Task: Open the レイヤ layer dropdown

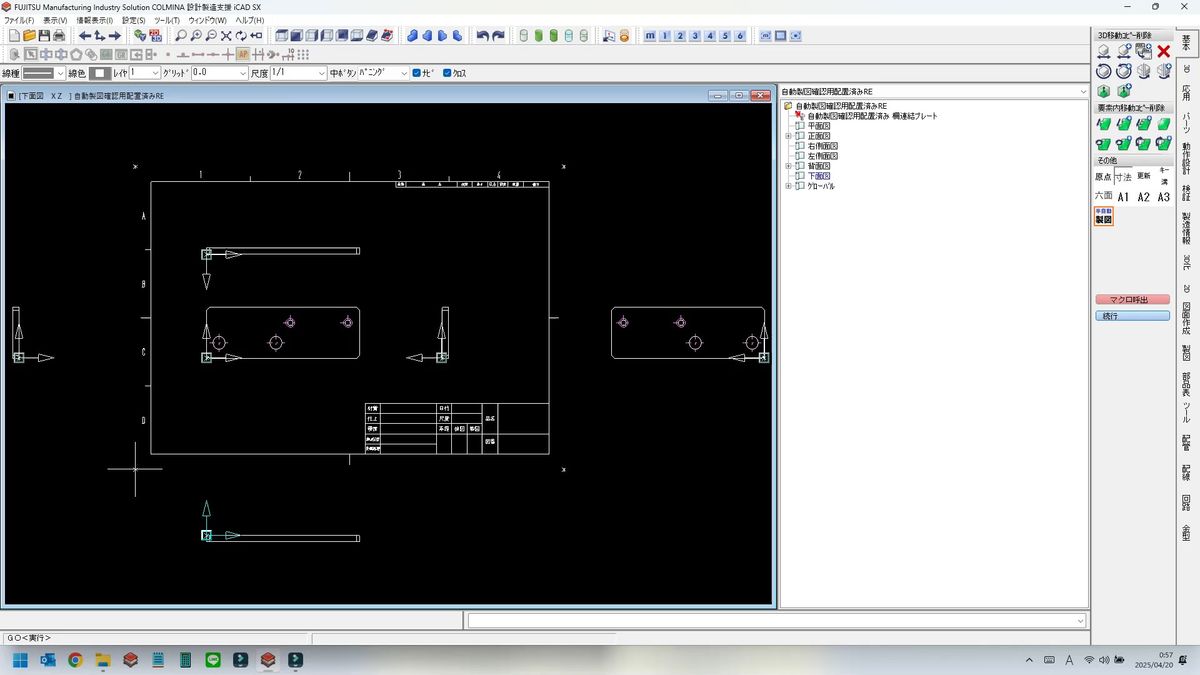Action: (x=155, y=73)
